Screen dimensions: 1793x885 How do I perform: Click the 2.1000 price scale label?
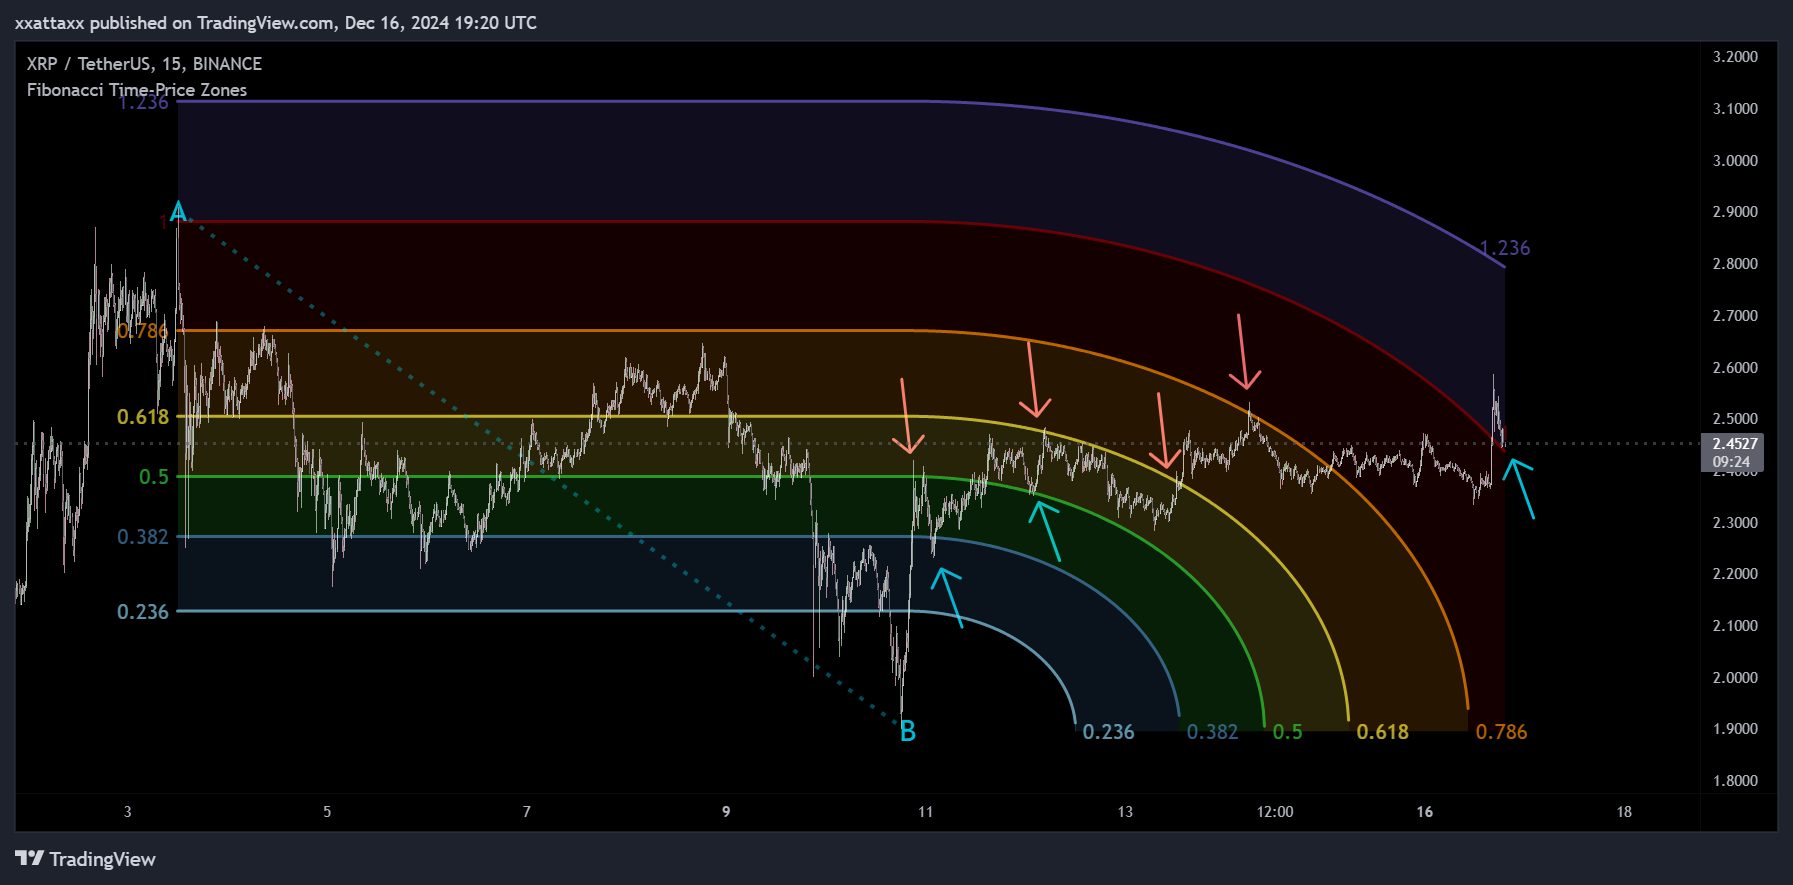coord(1735,626)
